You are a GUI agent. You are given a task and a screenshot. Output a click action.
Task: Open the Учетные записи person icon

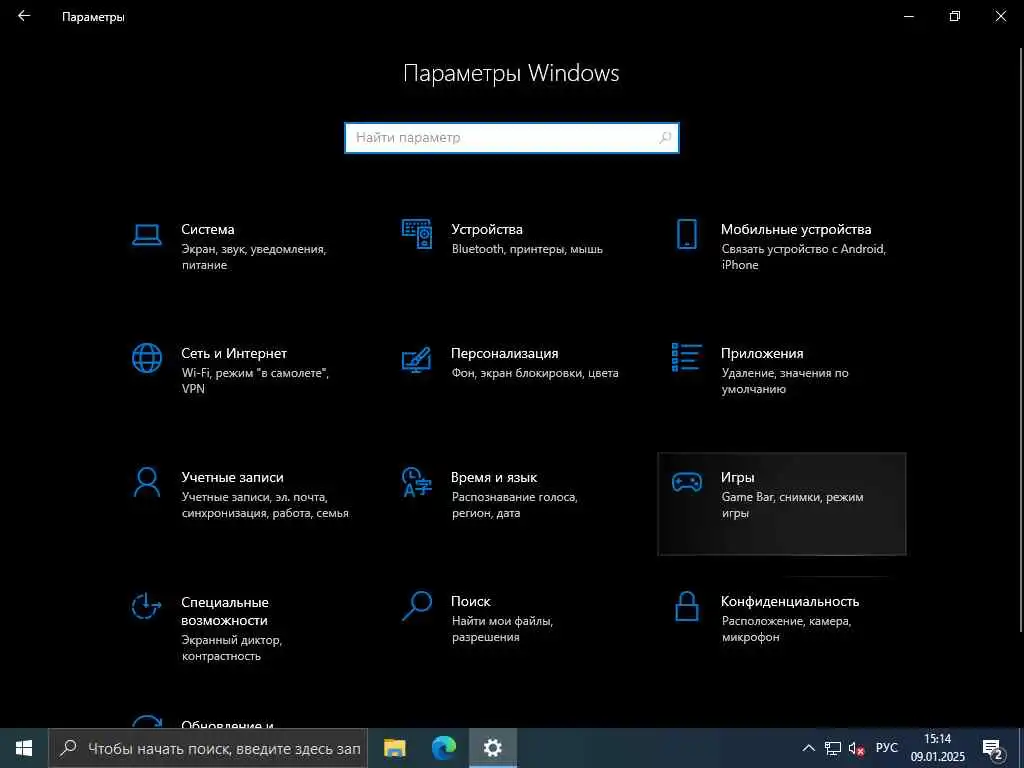(x=147, y=482)
